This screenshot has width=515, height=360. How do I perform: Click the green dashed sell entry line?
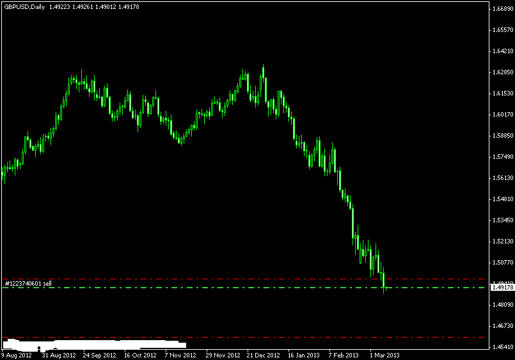tap(244, 287)
